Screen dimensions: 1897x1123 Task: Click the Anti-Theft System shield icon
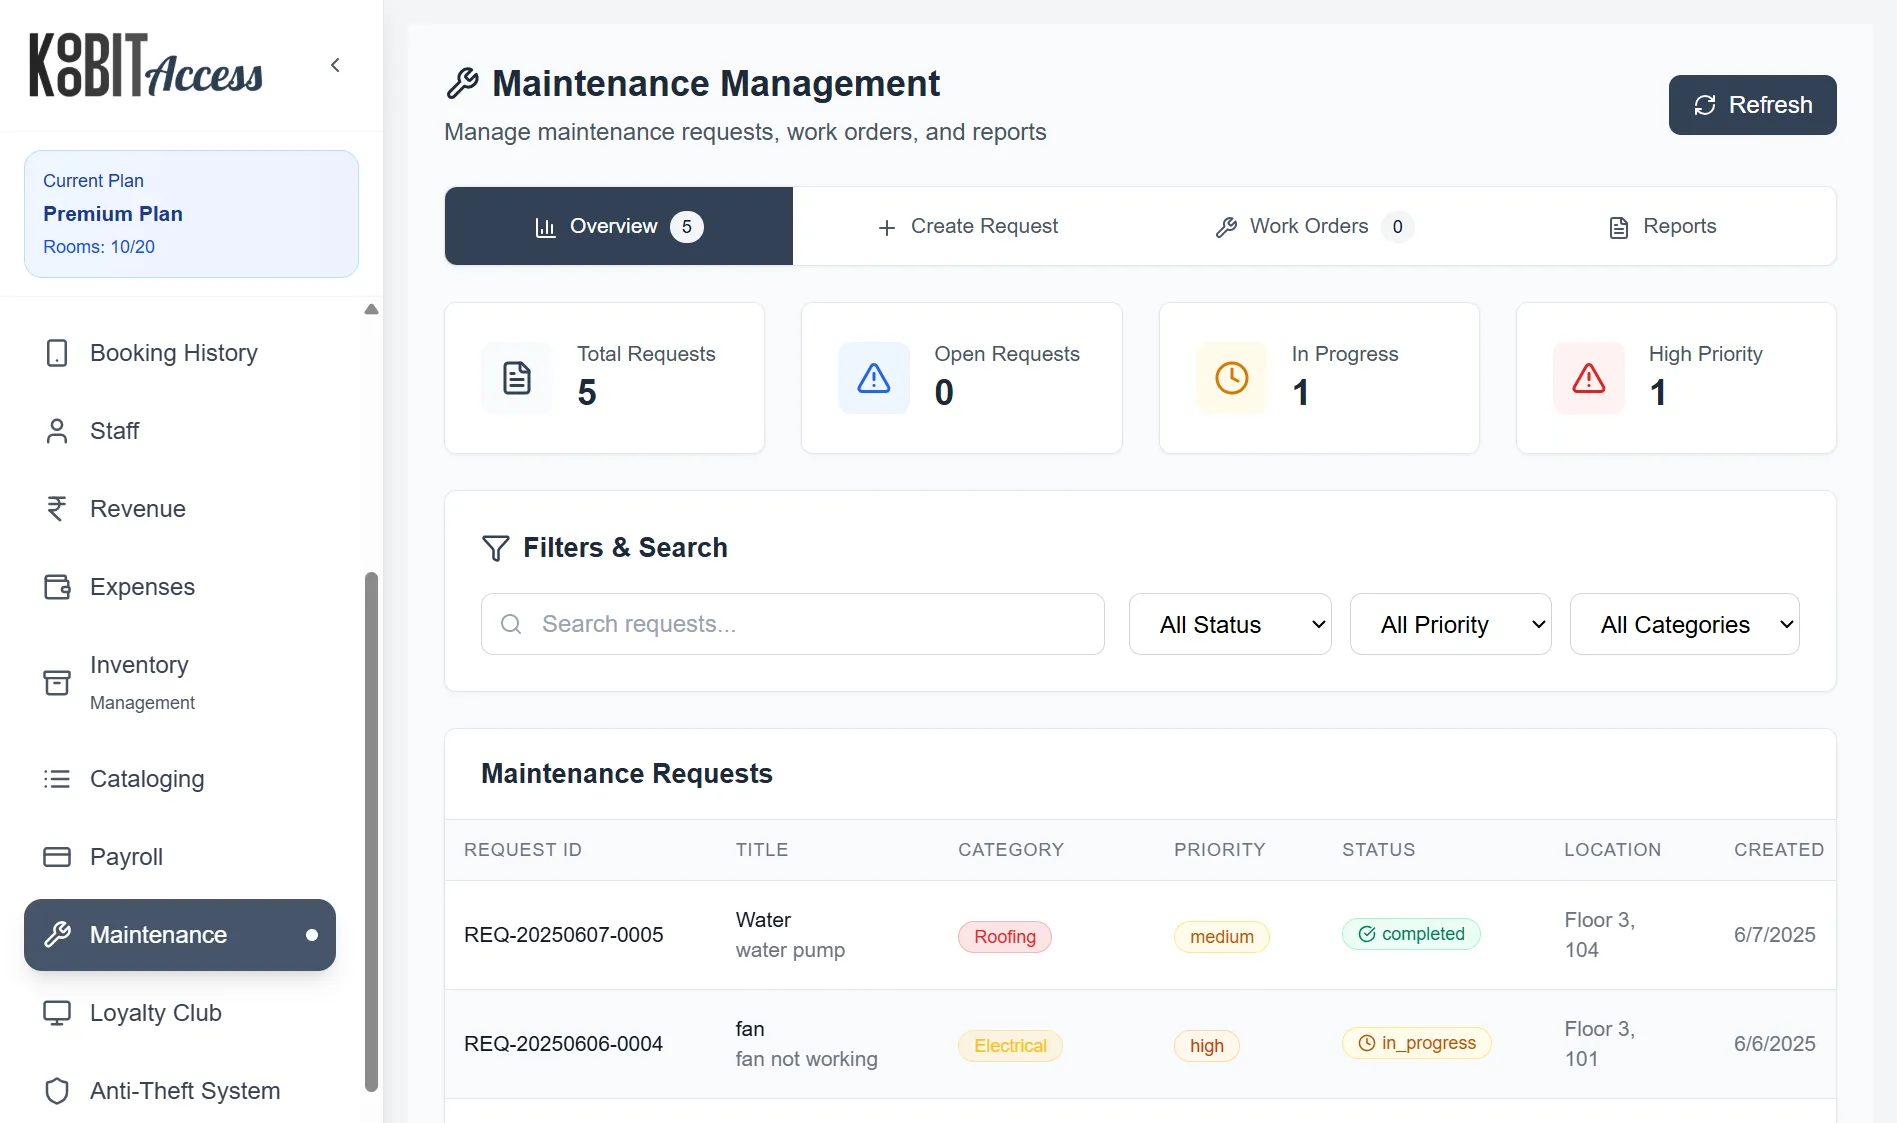56,1090
